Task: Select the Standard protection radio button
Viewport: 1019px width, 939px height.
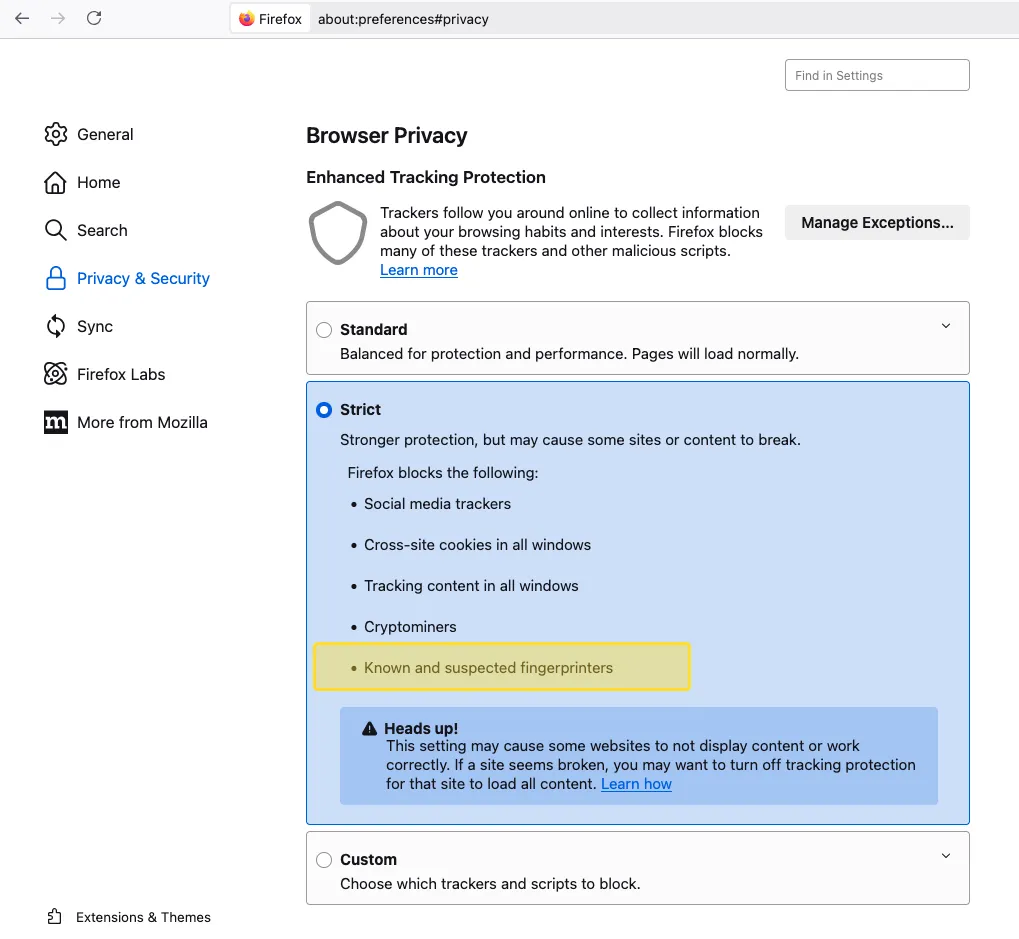Action: pyautogui.click(x=324, y=330)
